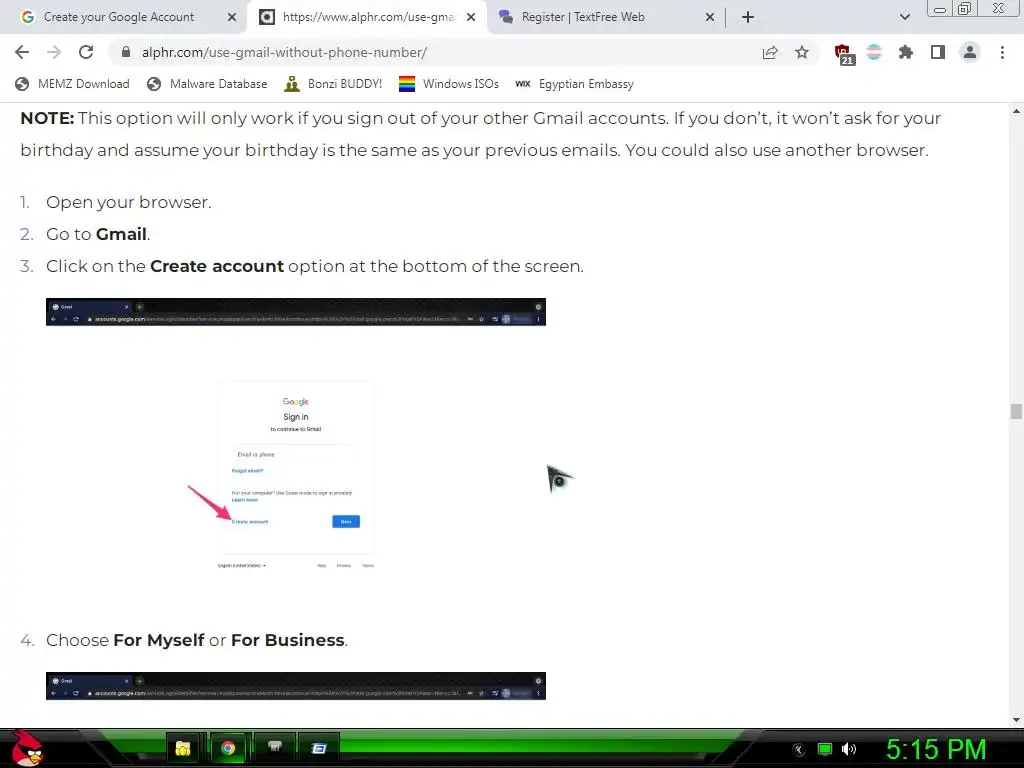Open a new tab
Screen dimensions: 1024x768
[x=748, y=17]
